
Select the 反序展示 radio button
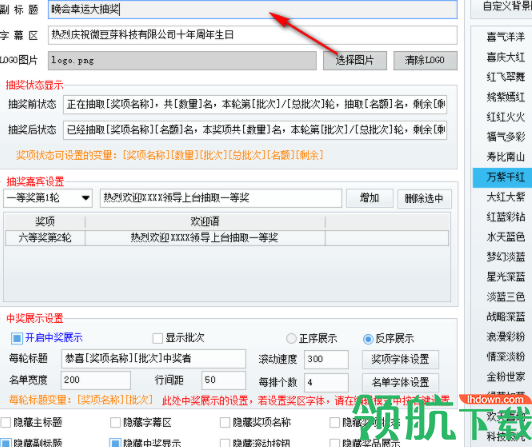click(x=368, y=339)
